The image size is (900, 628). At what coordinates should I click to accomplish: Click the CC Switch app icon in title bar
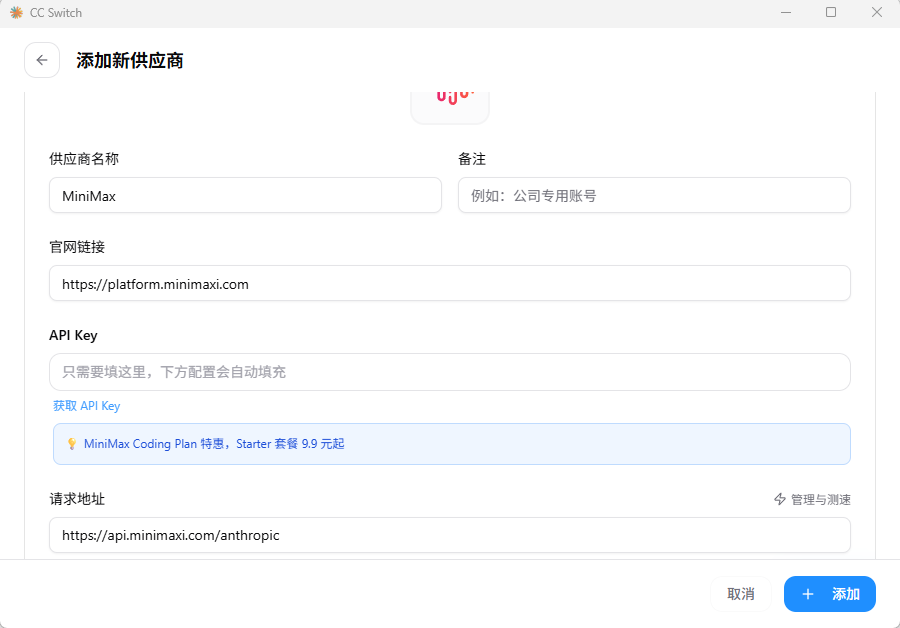[16, 13]
